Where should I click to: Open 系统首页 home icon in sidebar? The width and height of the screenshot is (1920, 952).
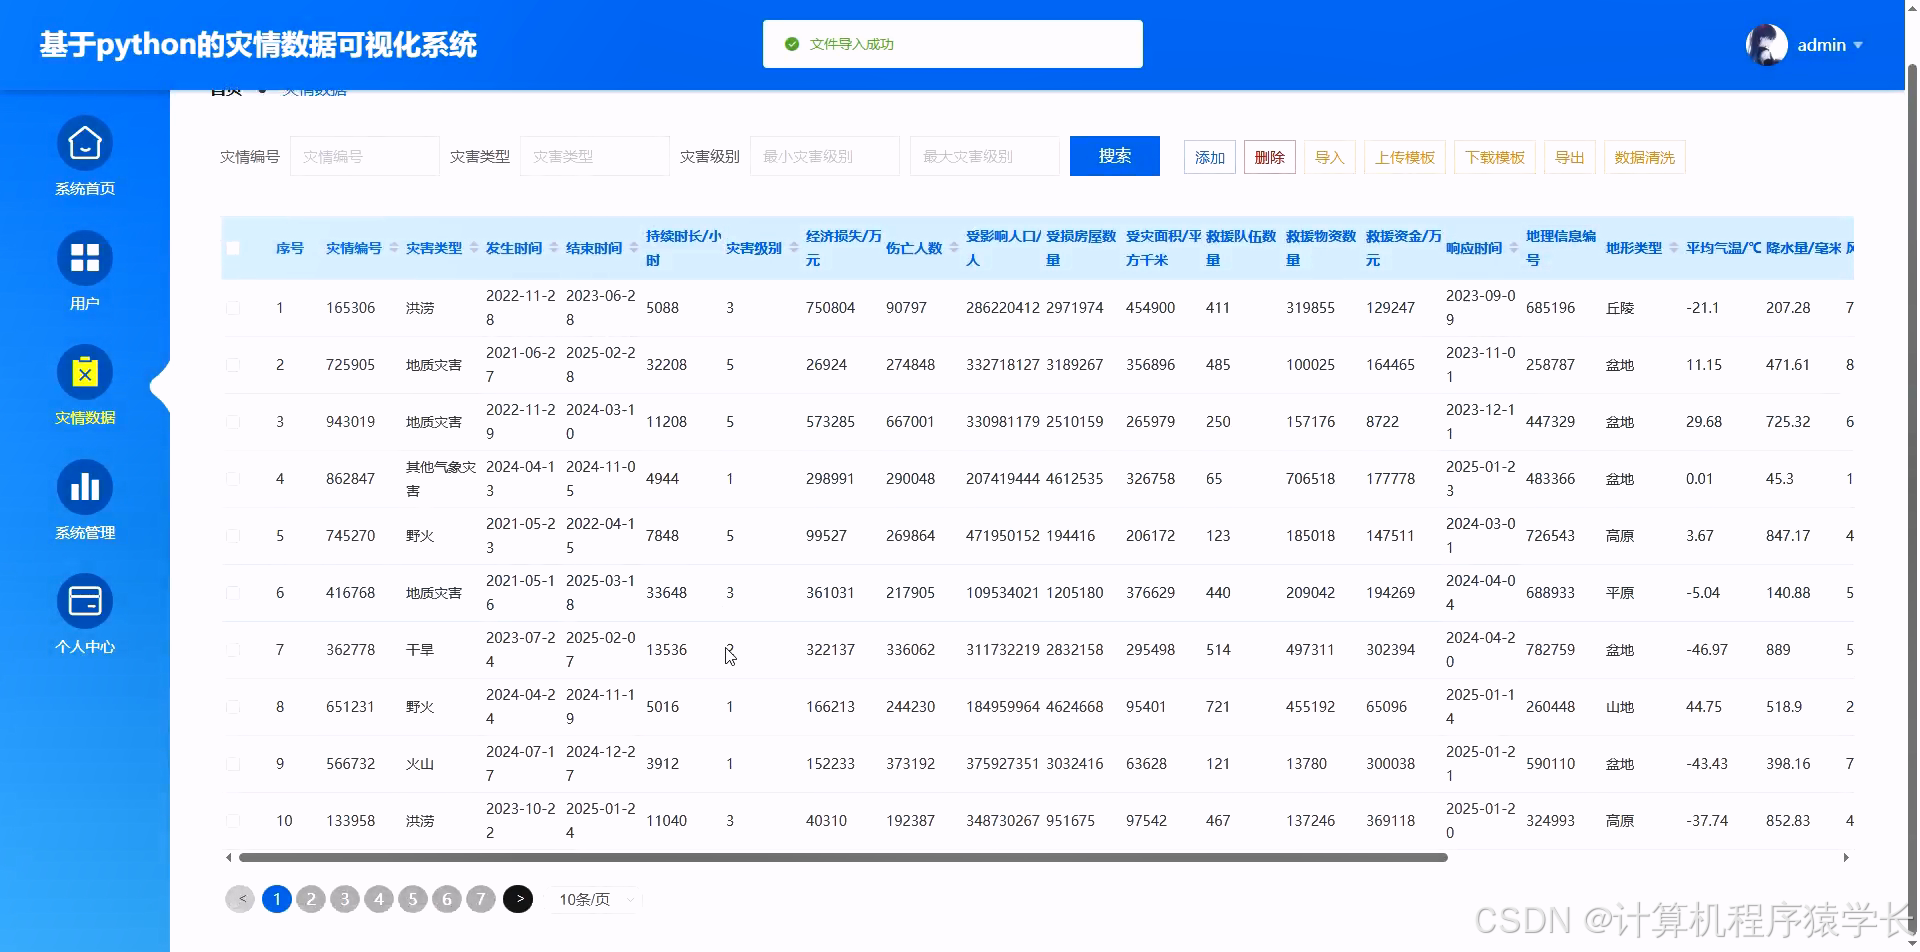85,144
